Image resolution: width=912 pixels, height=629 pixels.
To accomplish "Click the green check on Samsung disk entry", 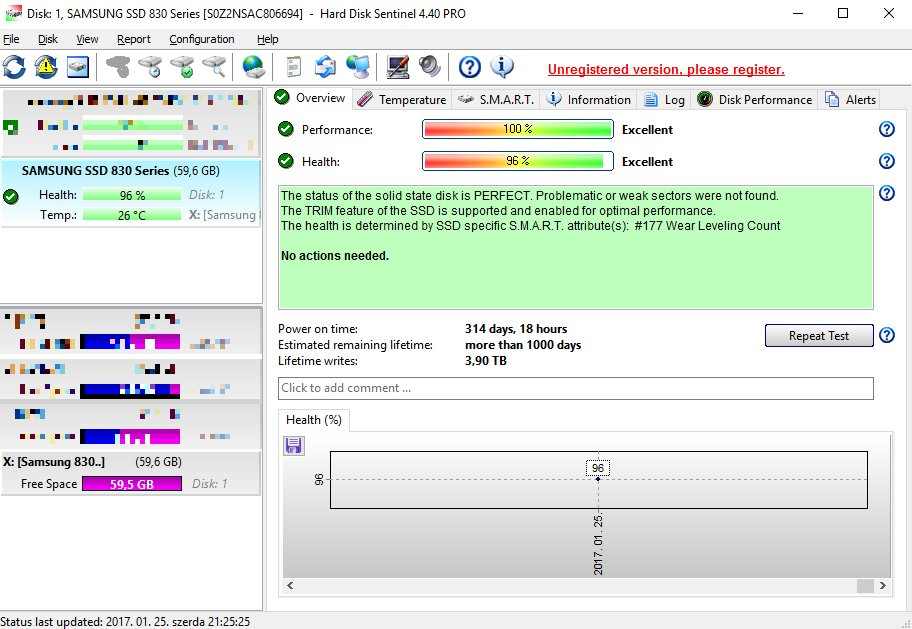I will [10, 197].
